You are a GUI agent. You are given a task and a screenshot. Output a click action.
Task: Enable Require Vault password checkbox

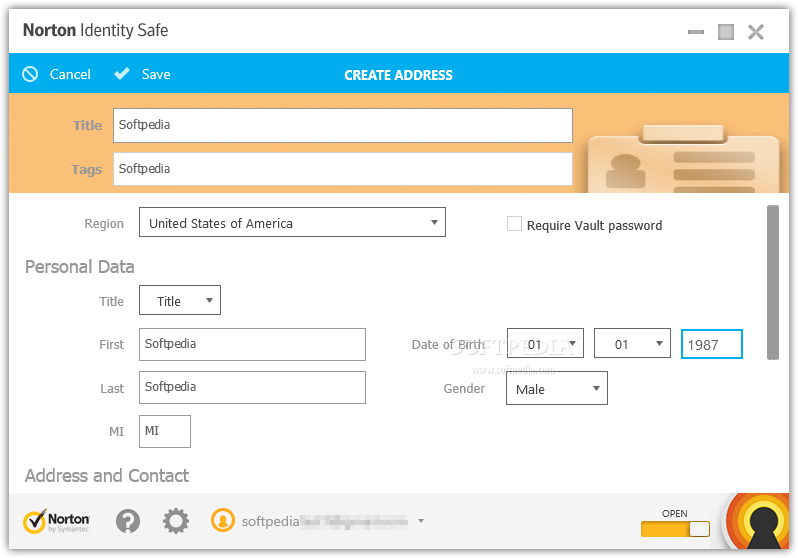(514, 224)
